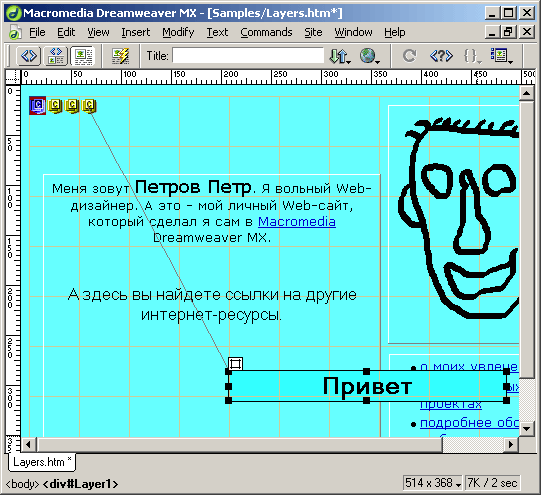Enable Live Data View
The image size is (541, 495).
coord(120,56)
